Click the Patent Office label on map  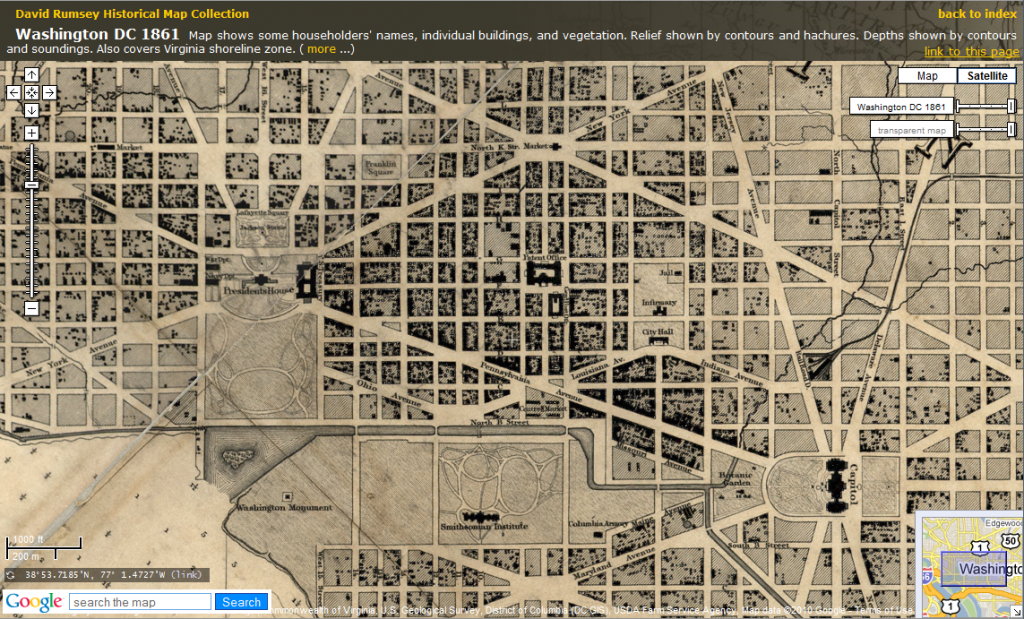tap(545, 258)
